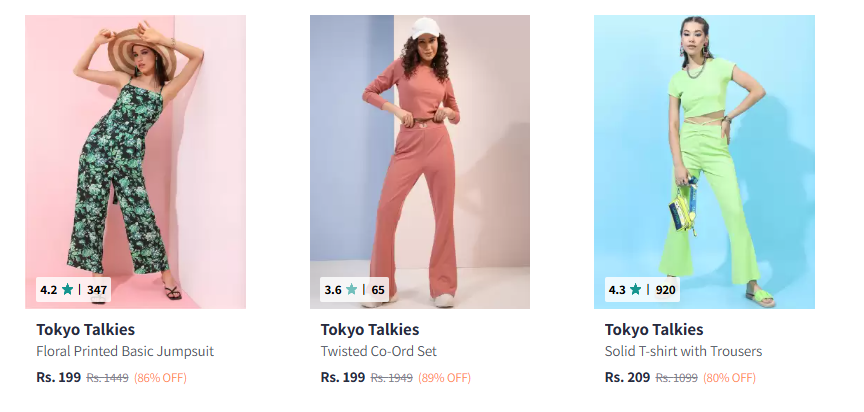Click Tokyo Talkies brand above co-ord set title

369,330
